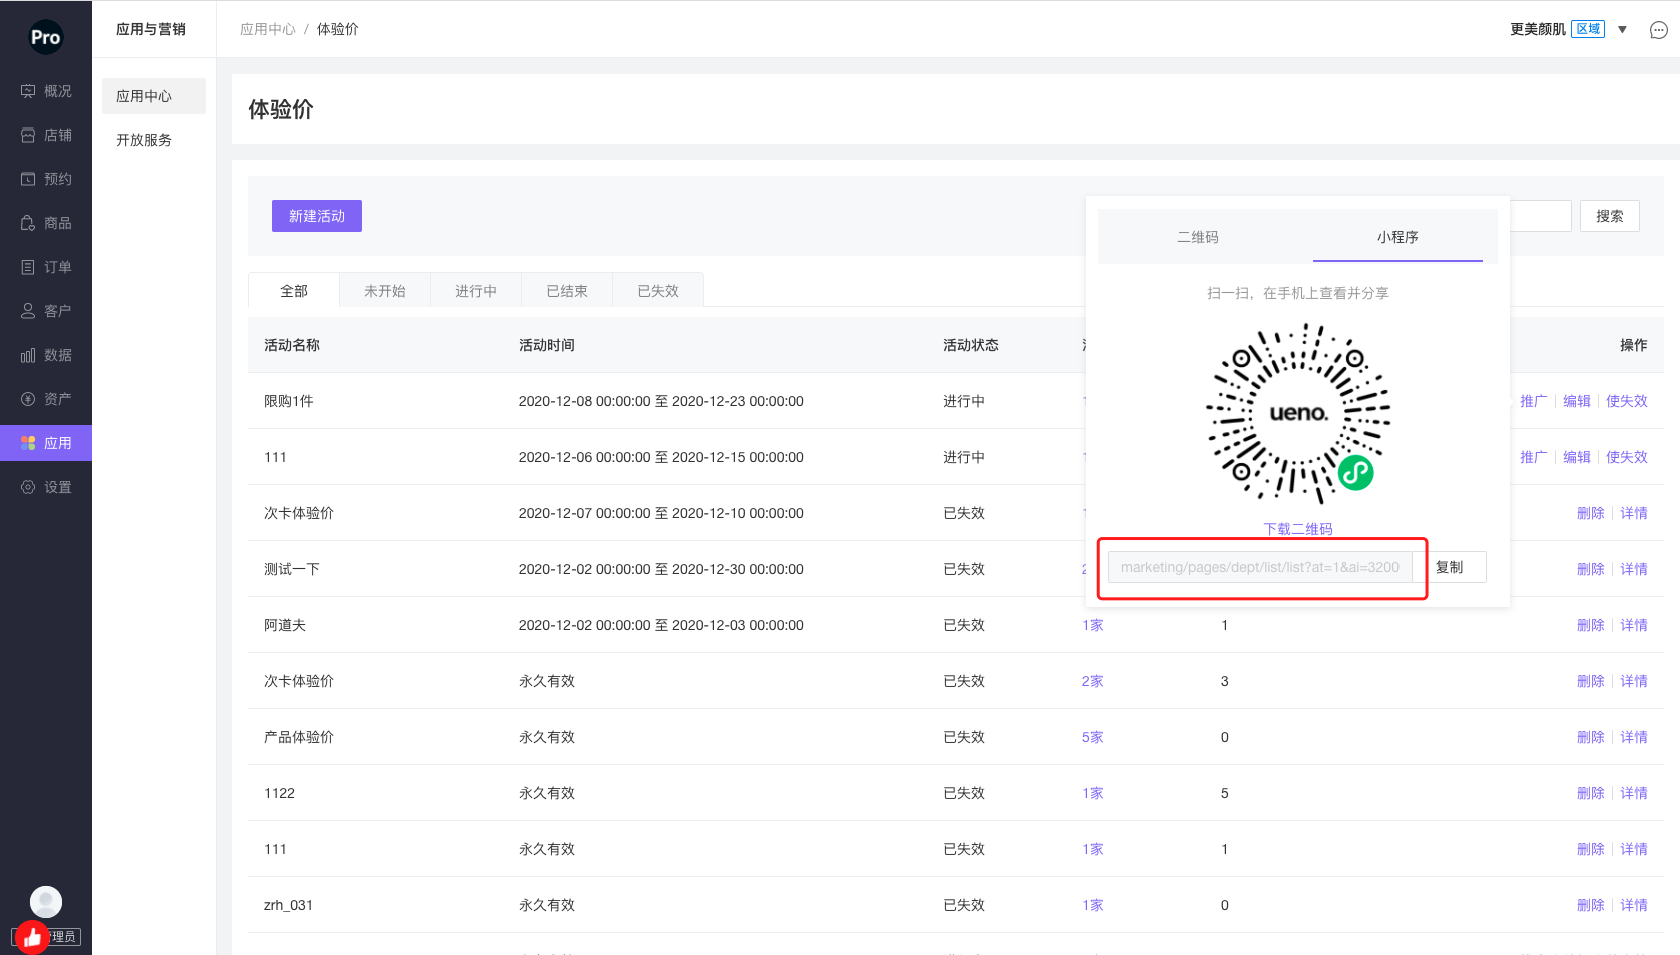Viewport: 1680px width, 955px height.
Task: Click the 测试一下 activity name
Action: pyautogui.click(x=292, y=569)
